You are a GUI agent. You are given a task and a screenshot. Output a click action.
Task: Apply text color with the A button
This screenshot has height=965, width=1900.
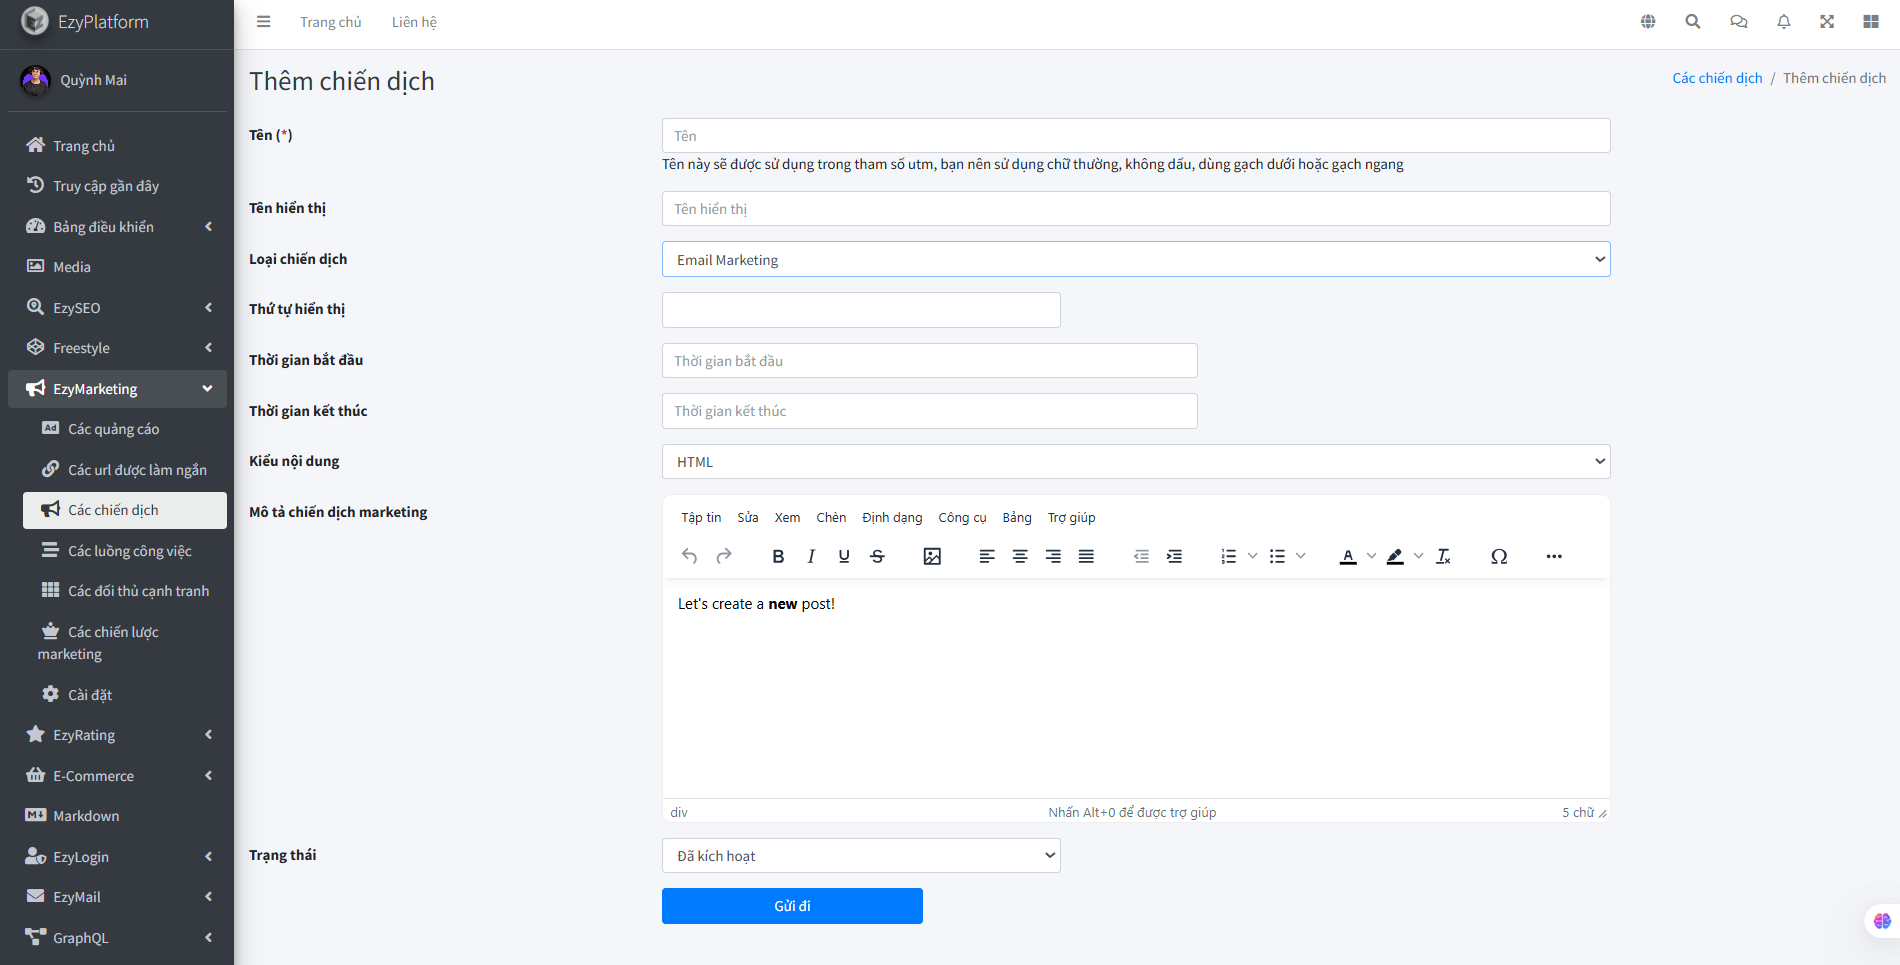click(1348, 556)
